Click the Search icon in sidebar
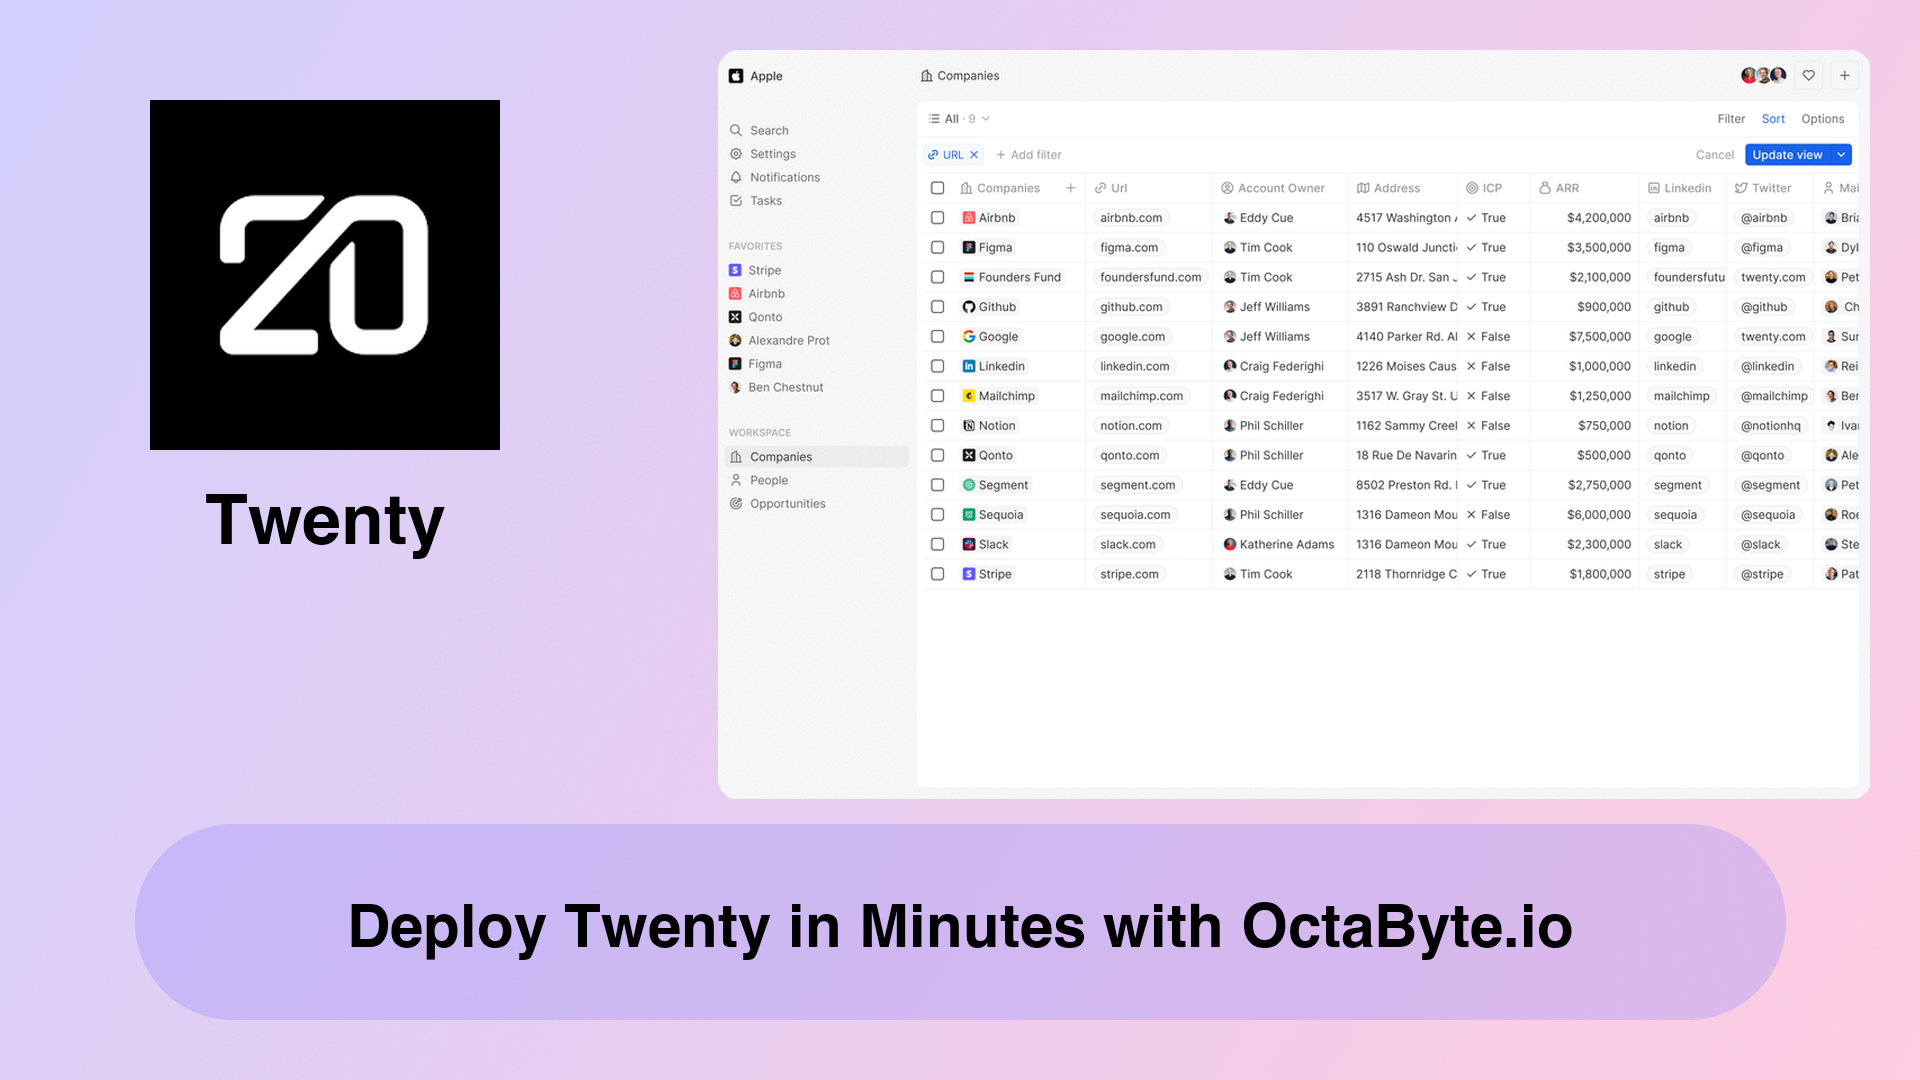 (x=736, y=129)
